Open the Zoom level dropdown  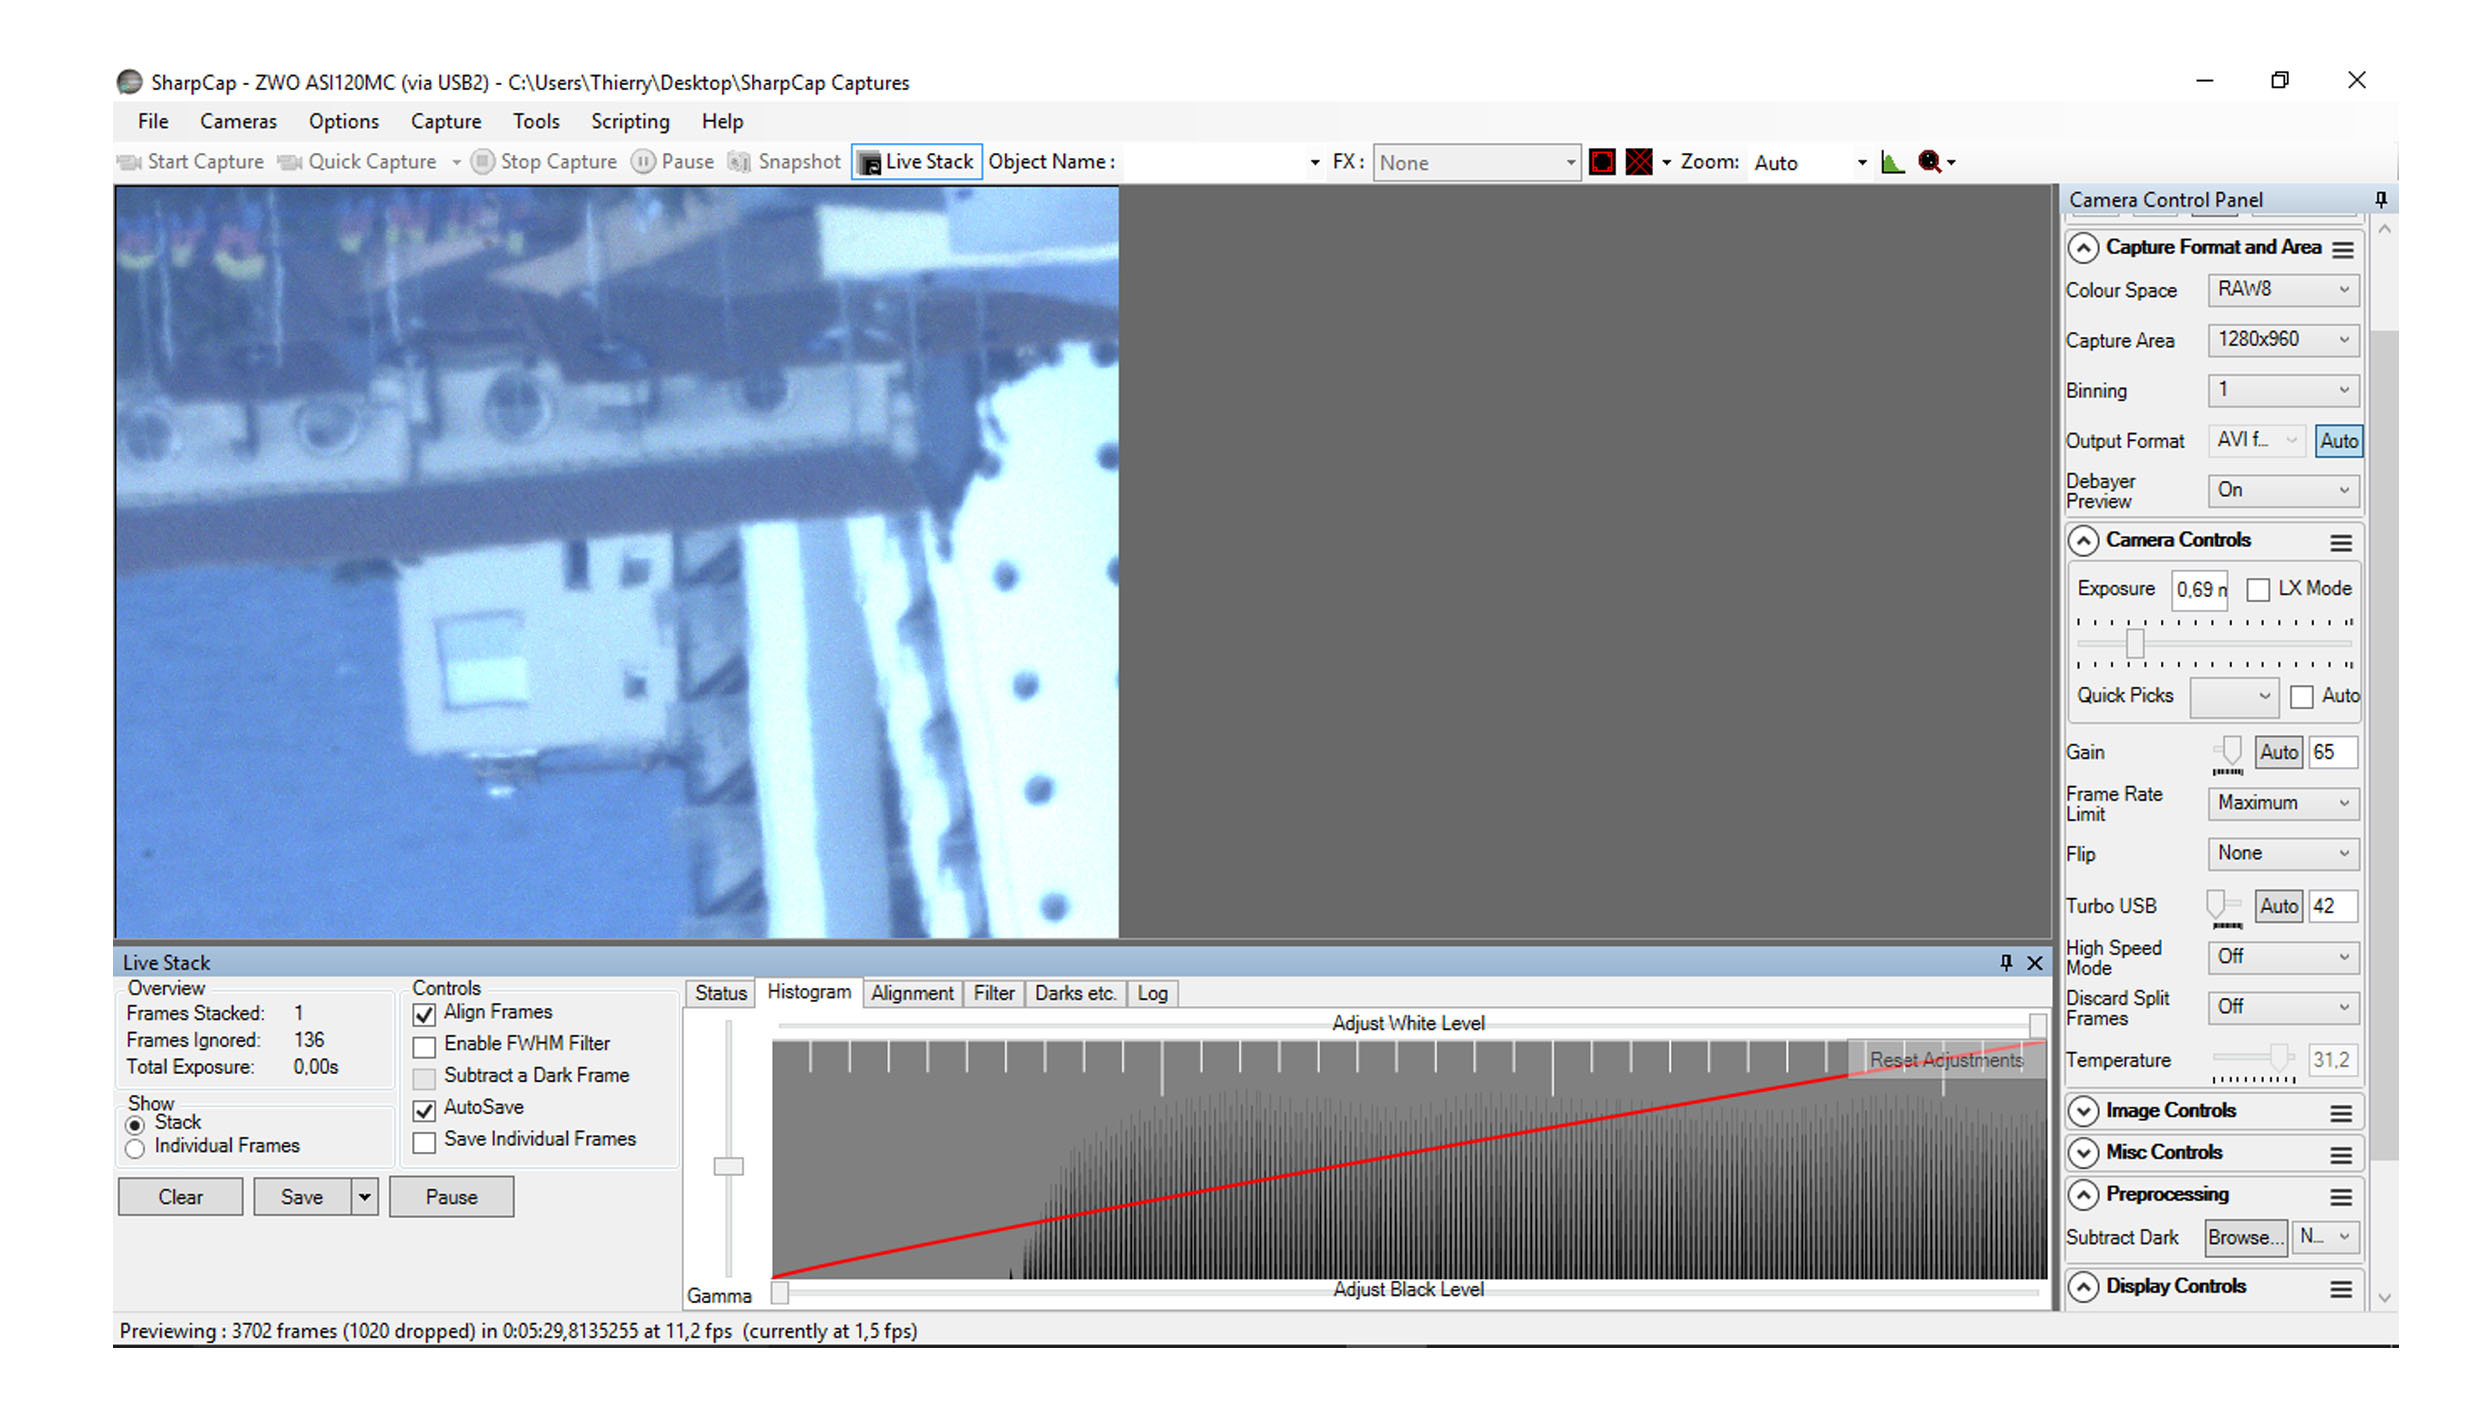1861,163
